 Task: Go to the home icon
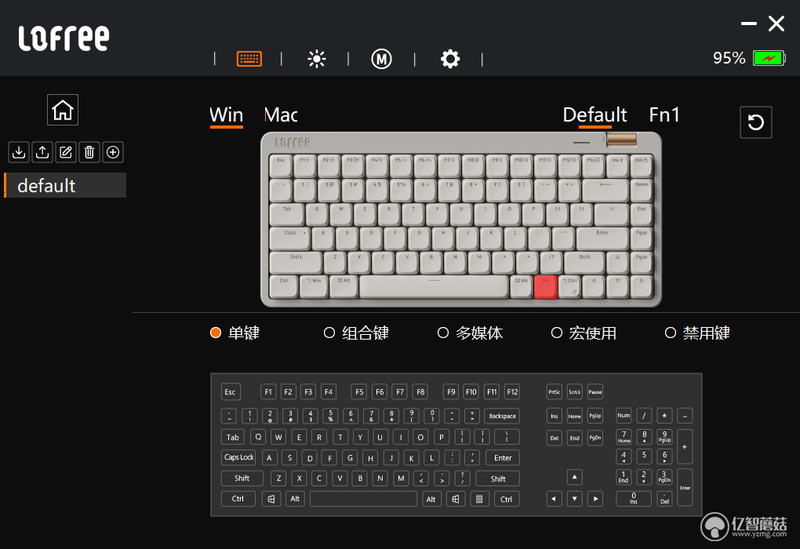pyautogui.click(x=63, y=110)
